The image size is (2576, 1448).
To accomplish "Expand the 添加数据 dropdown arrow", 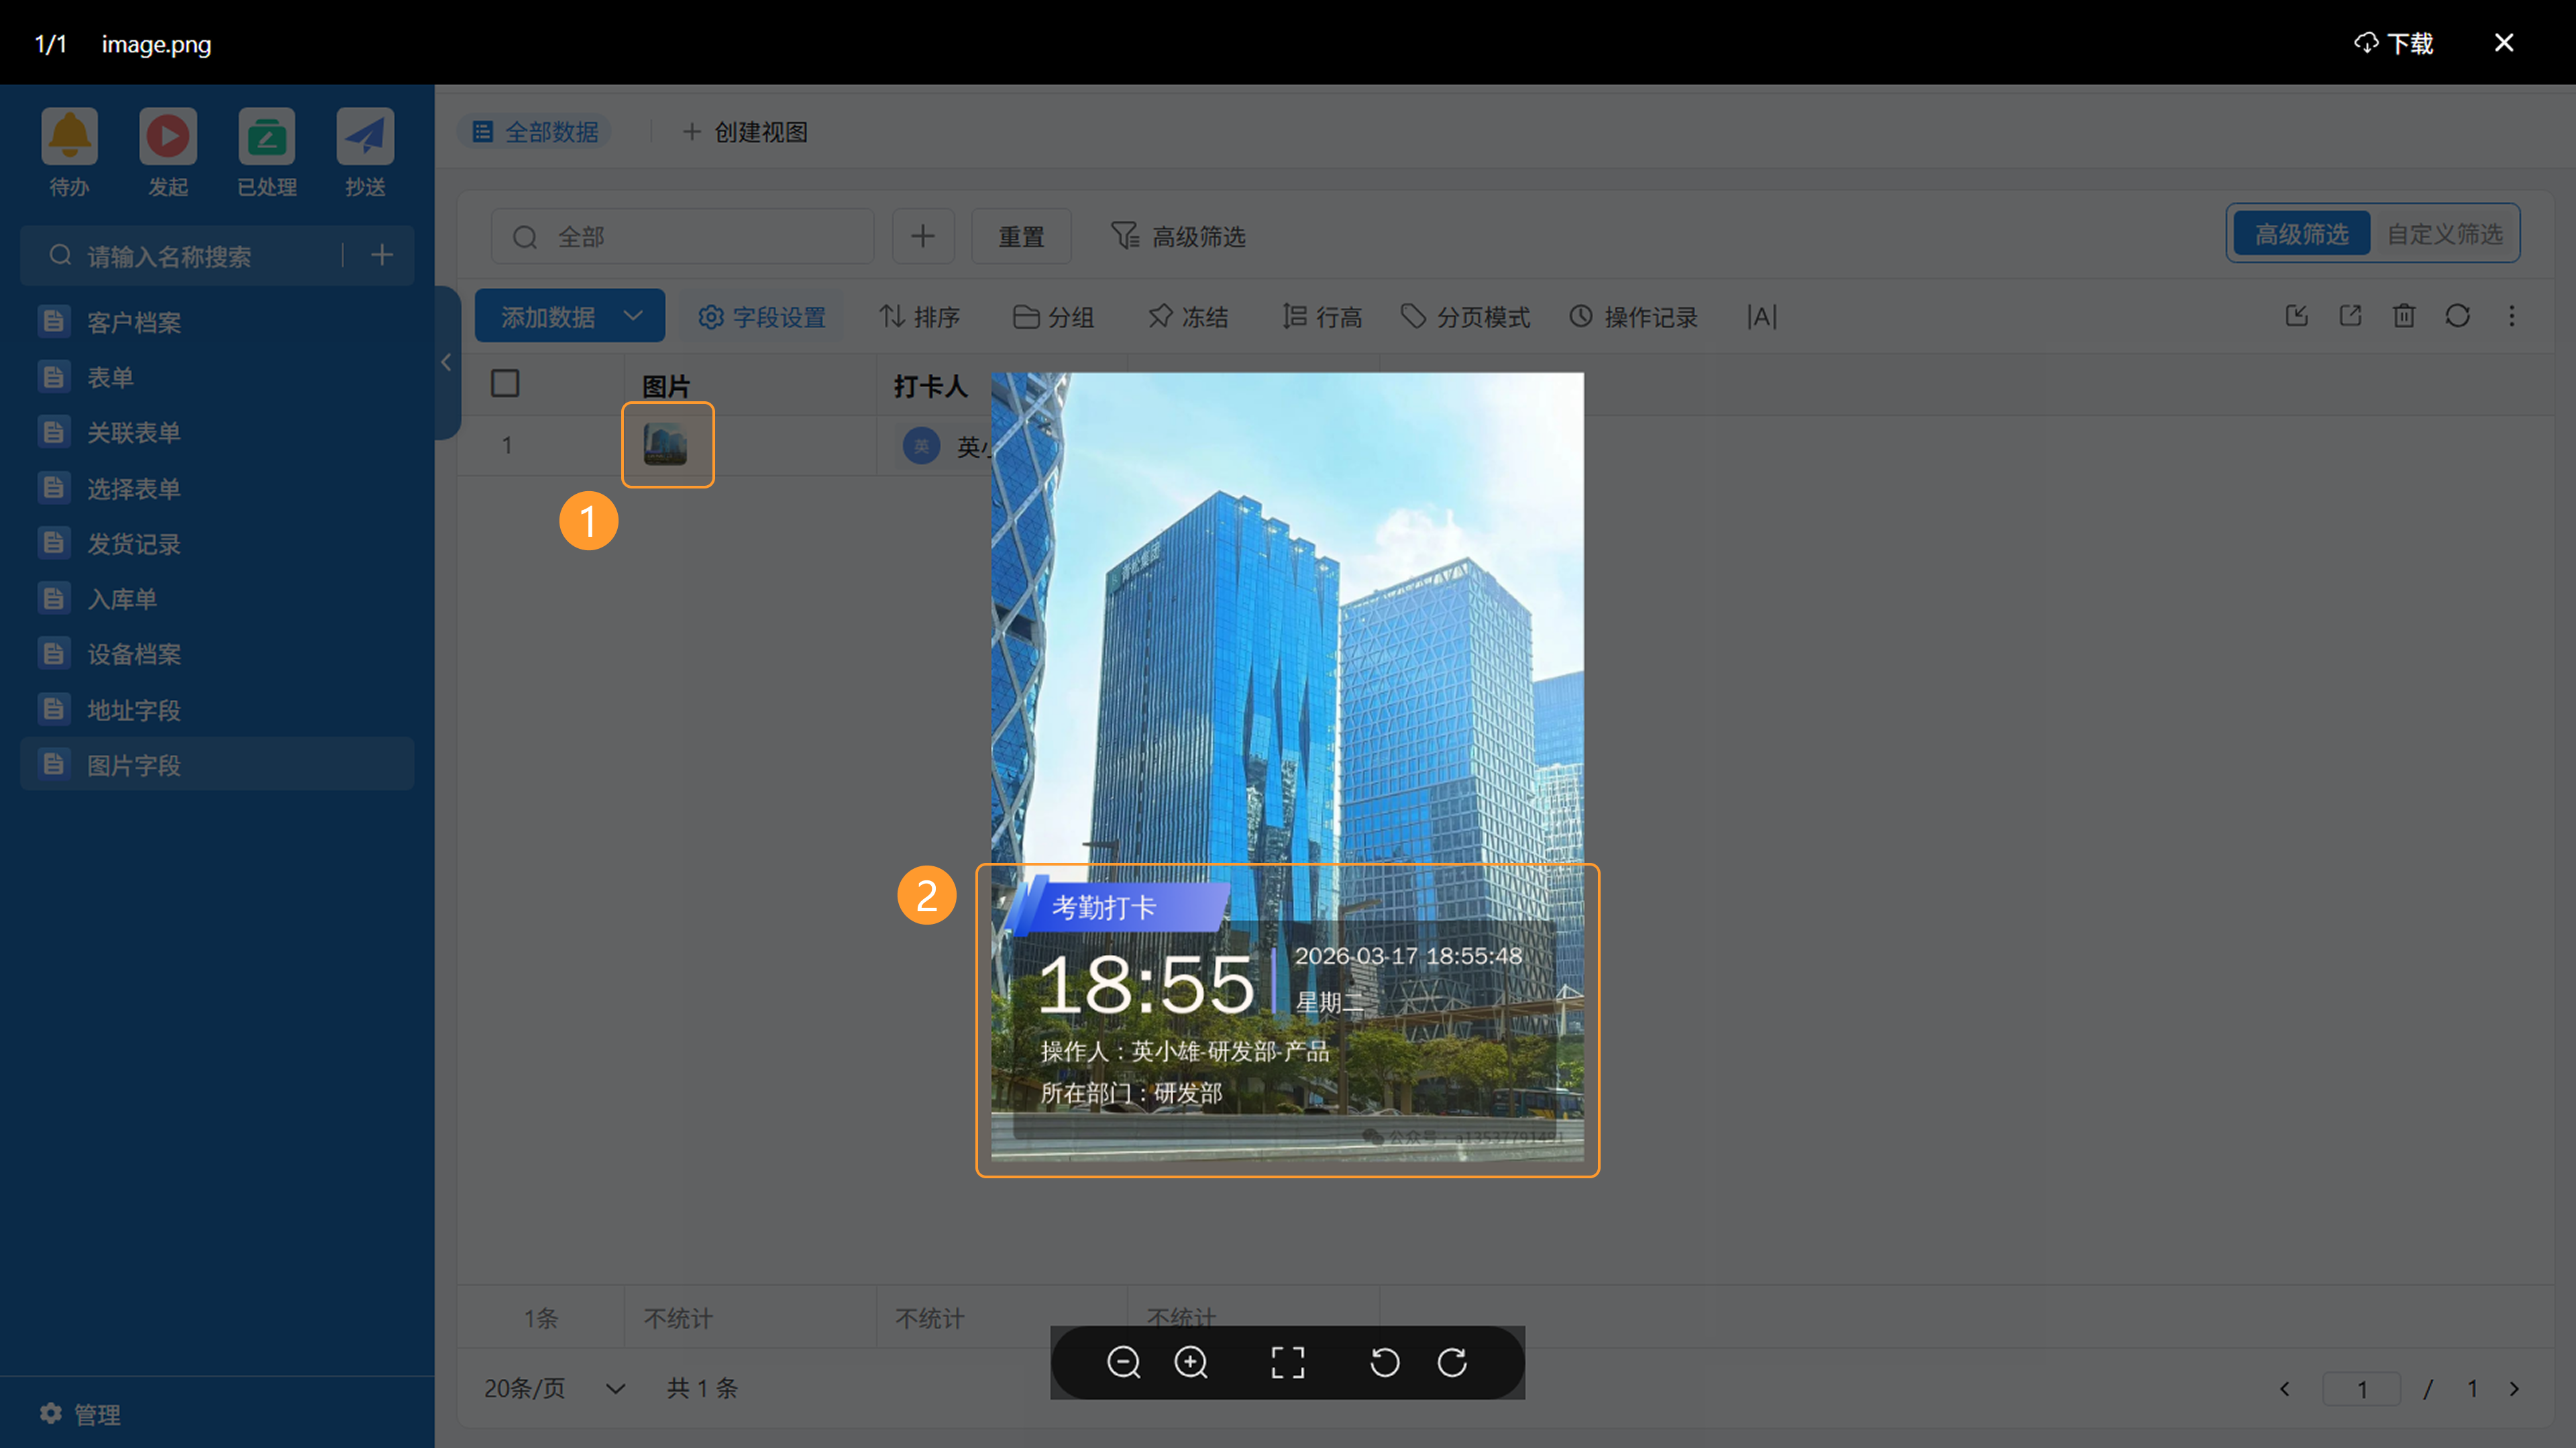I will click(x=633, y=316).
